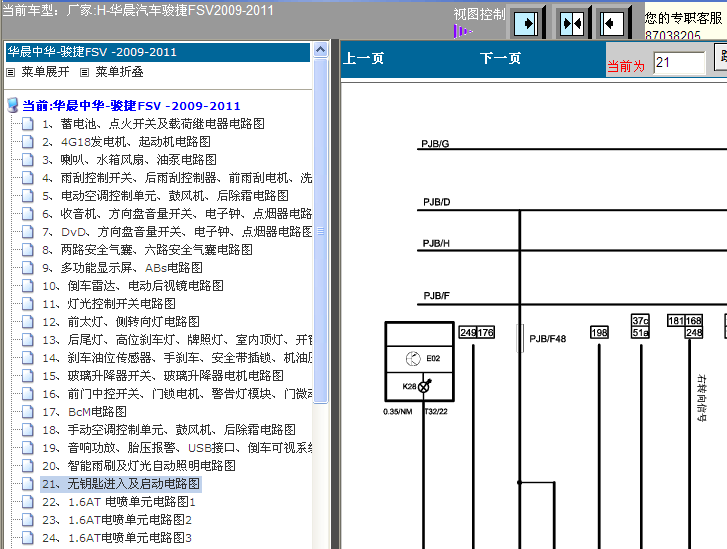Open 12、前大灯、侧转向灯电路图
Viewport: 727px width, 549px height.
point(121,322)
